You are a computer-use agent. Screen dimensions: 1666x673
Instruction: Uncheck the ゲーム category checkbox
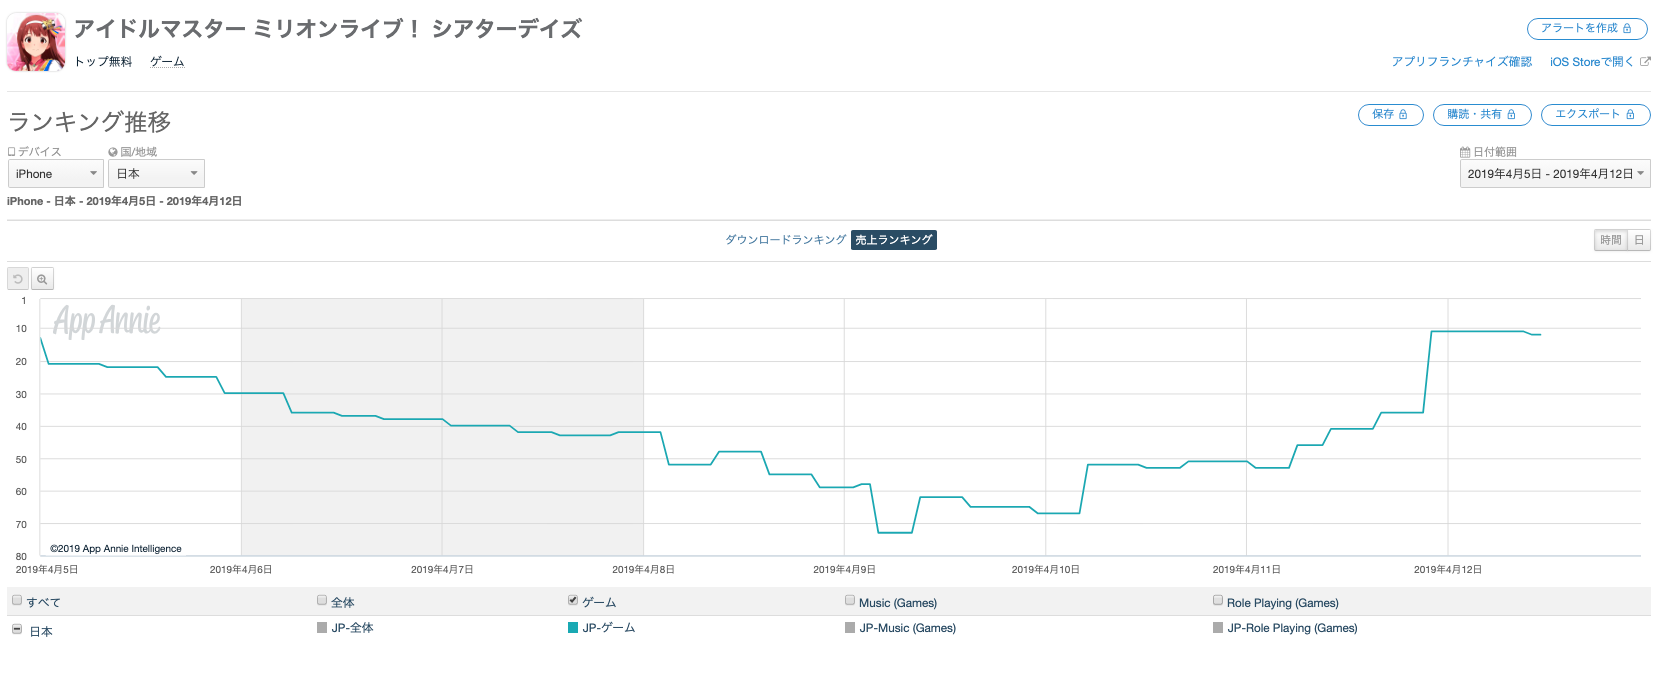coord(573,601)
